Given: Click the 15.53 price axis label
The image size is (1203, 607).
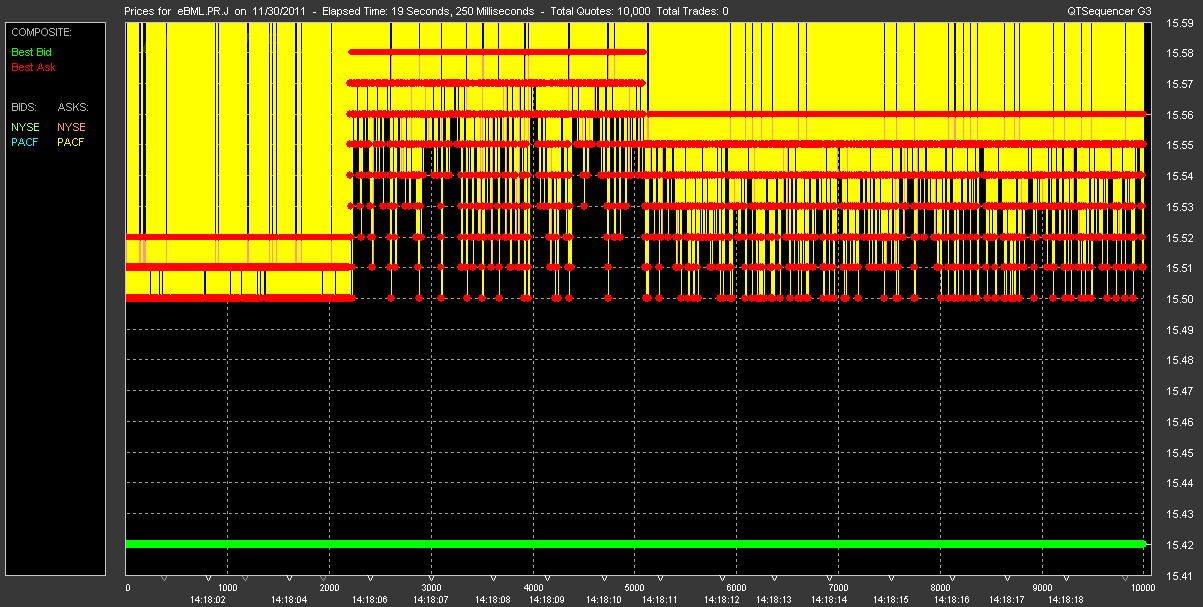Looking at the screenshot, I should coord(1180,207).
